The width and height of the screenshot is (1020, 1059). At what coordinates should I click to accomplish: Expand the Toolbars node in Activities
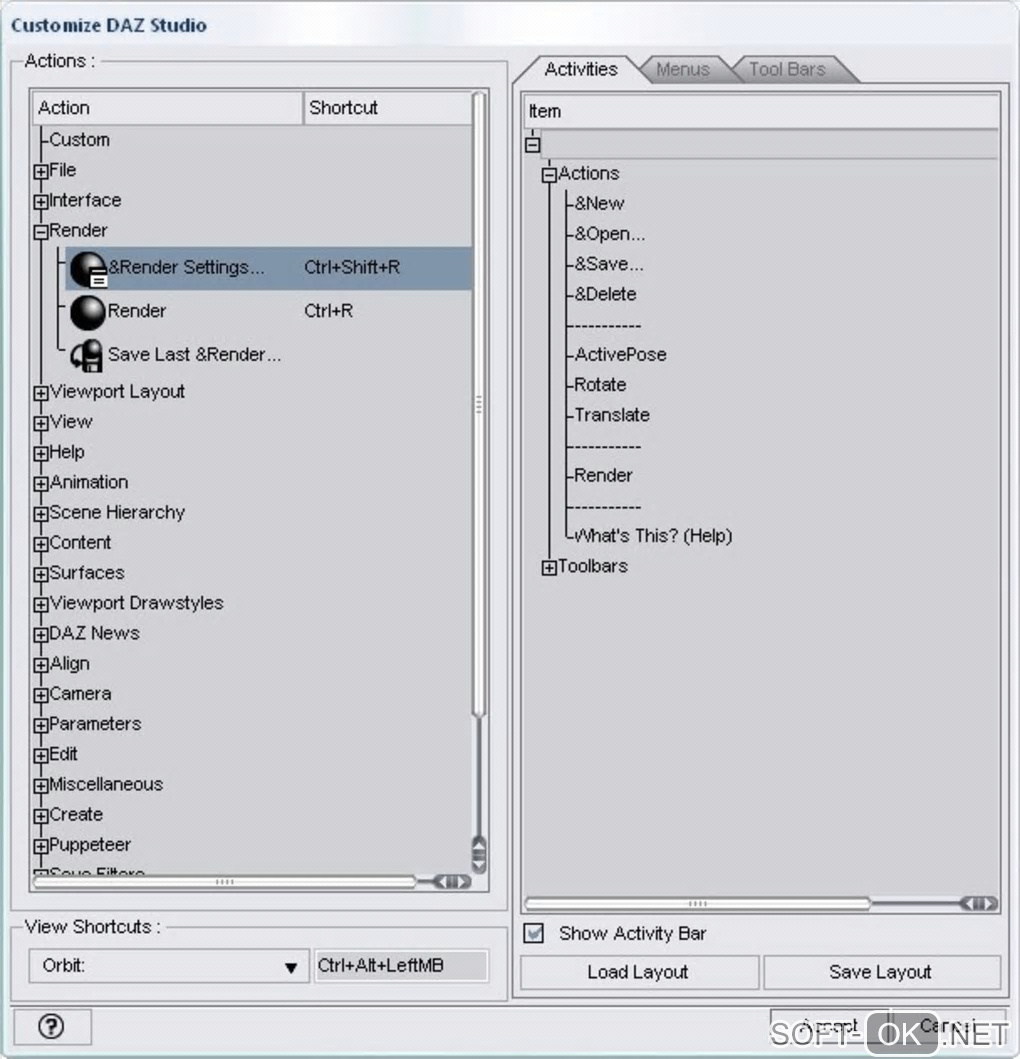549,568
